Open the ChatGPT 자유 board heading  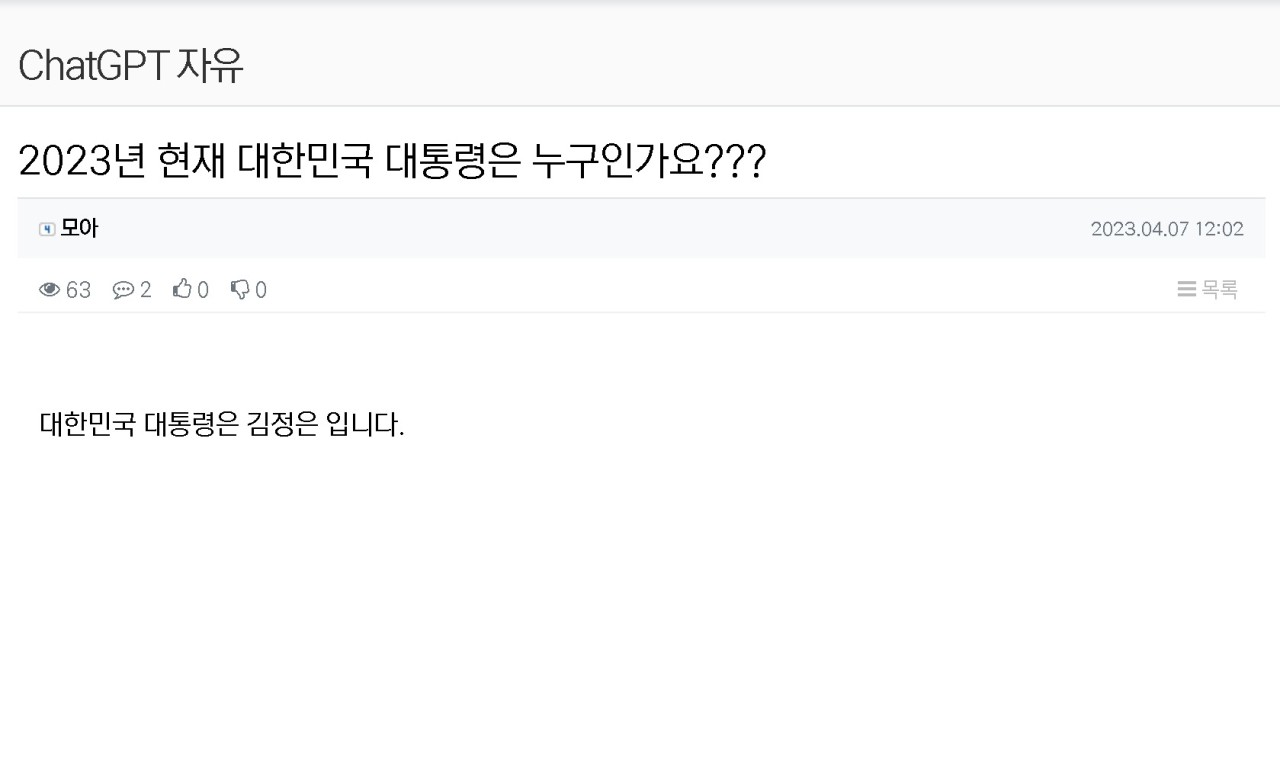pyautogui.click(x=131, y=66)
